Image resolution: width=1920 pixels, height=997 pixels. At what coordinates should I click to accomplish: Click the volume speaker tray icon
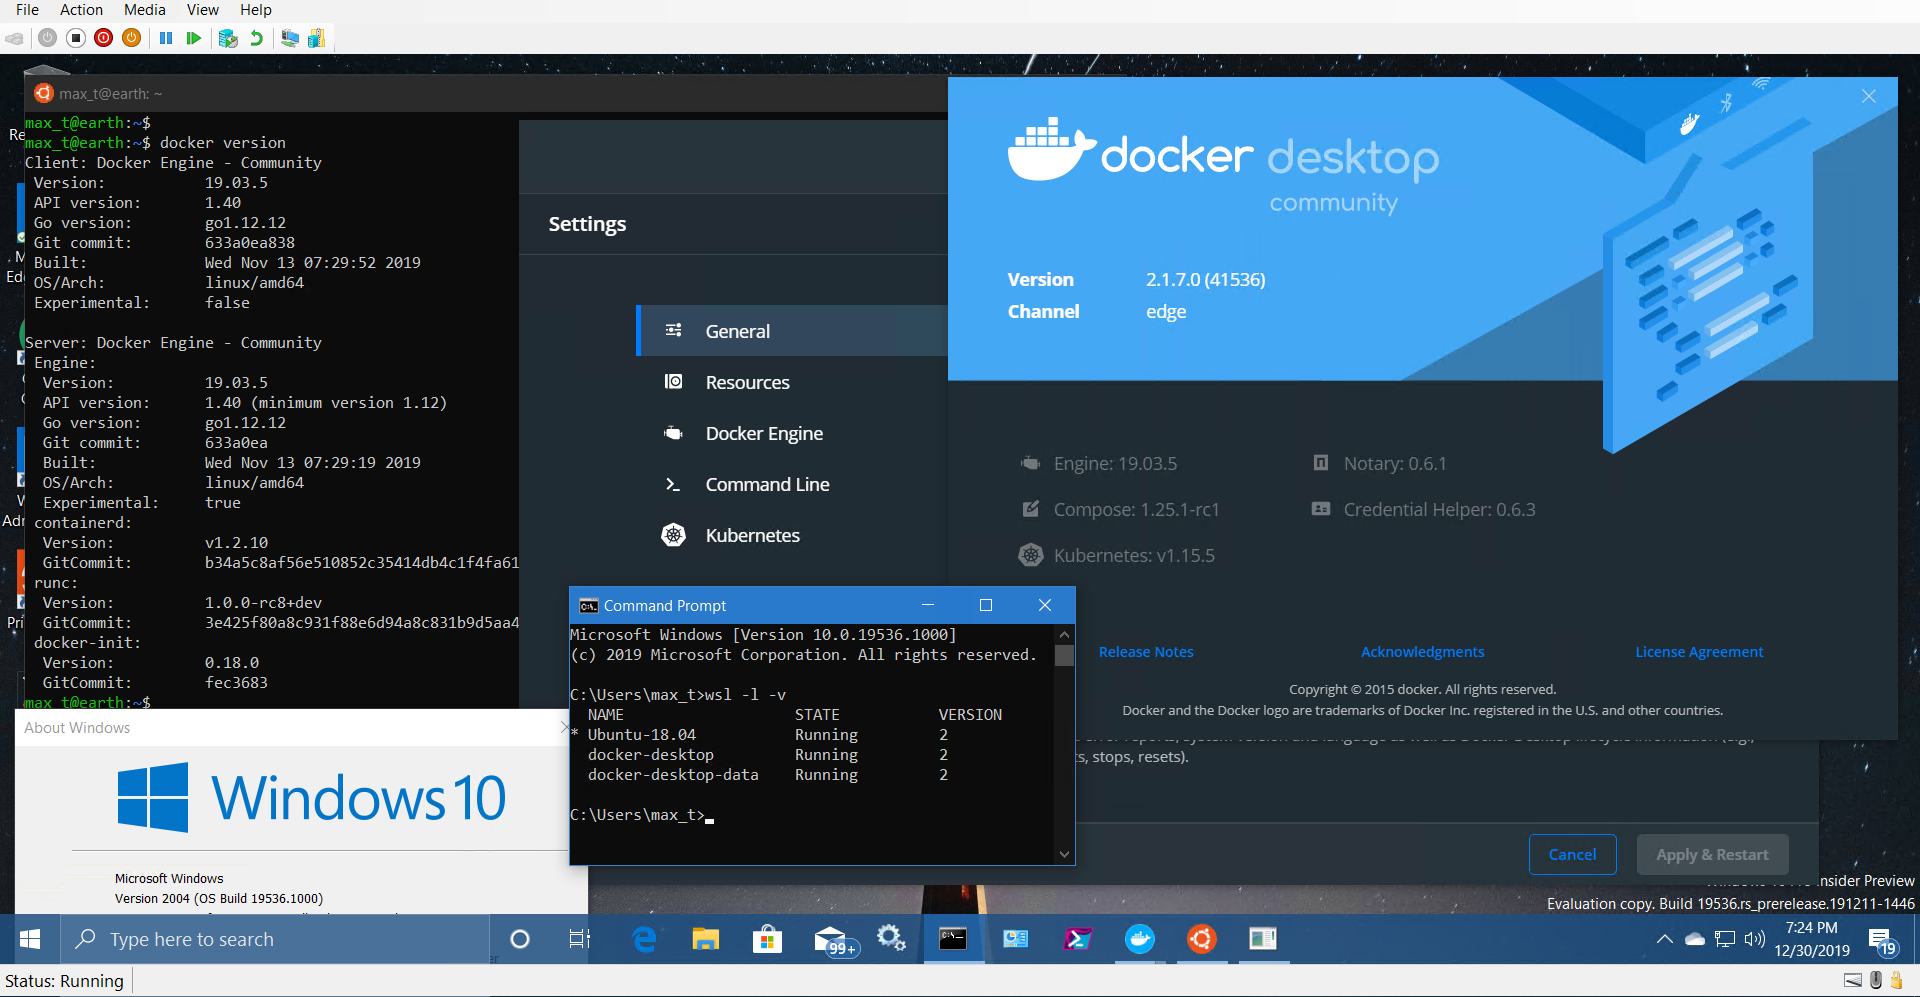coord(1754,939)
